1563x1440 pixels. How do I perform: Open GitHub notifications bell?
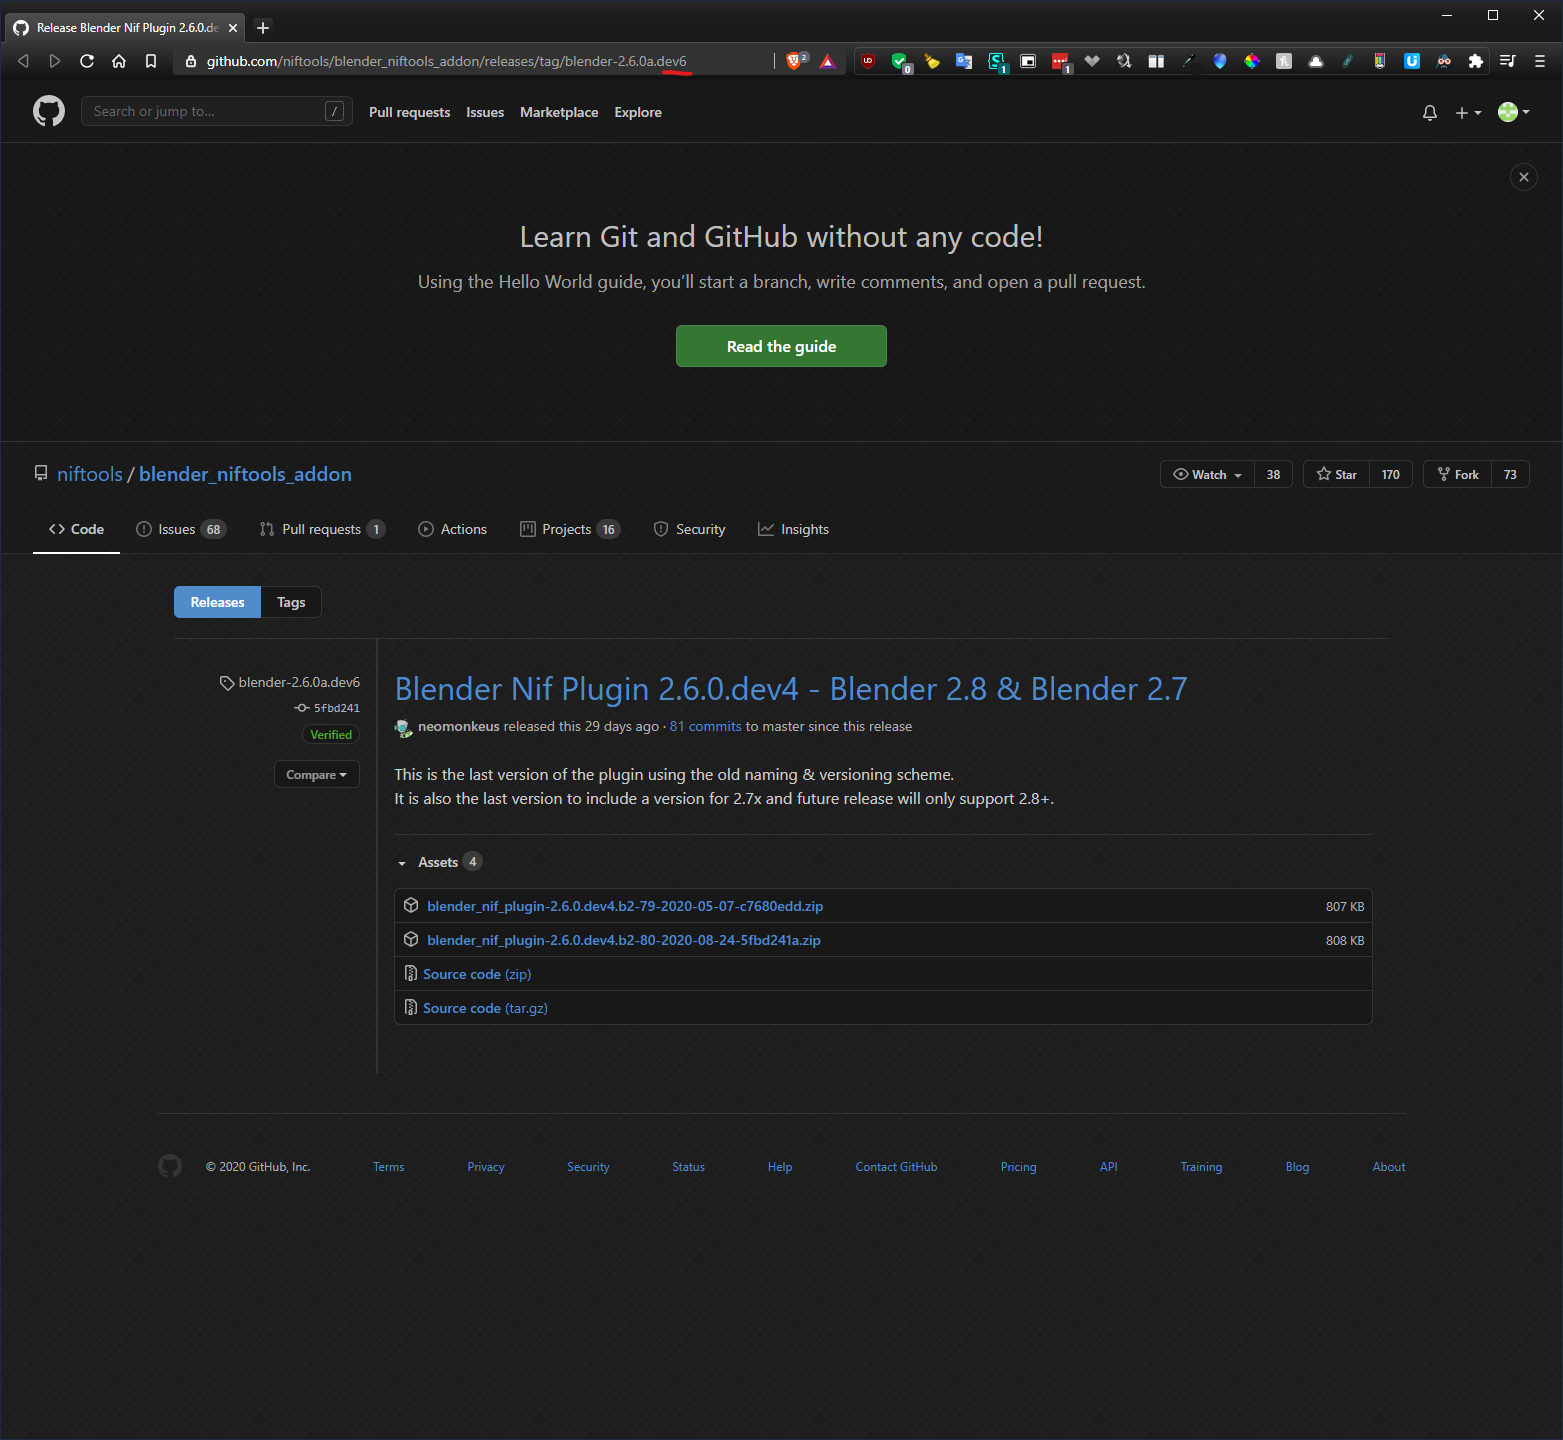click(x=1430, y=113)
